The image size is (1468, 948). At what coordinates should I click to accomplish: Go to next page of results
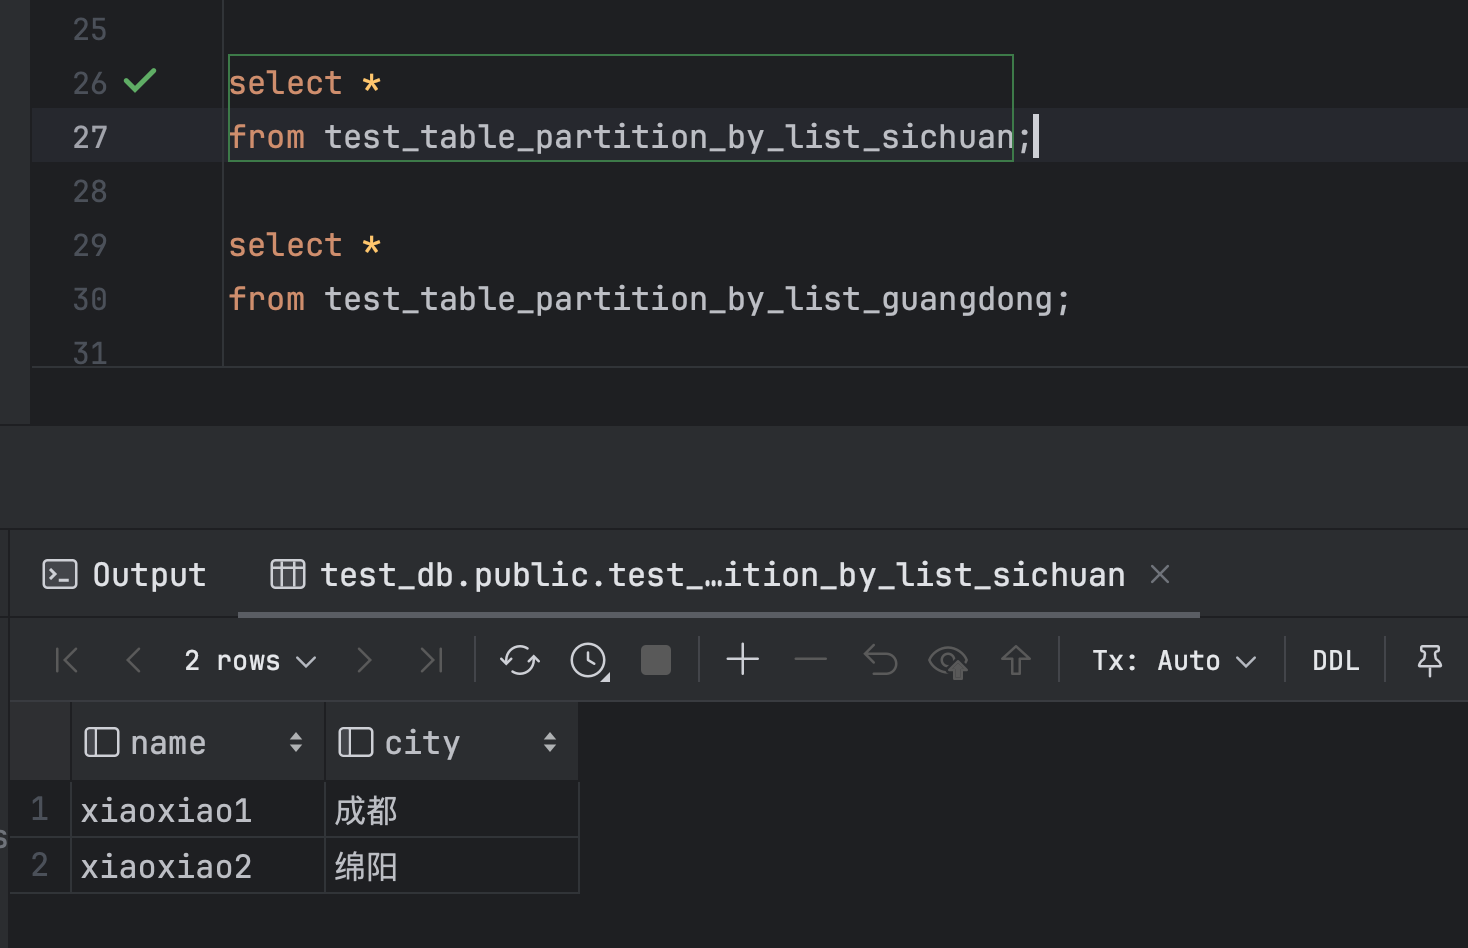click(364, 660)
